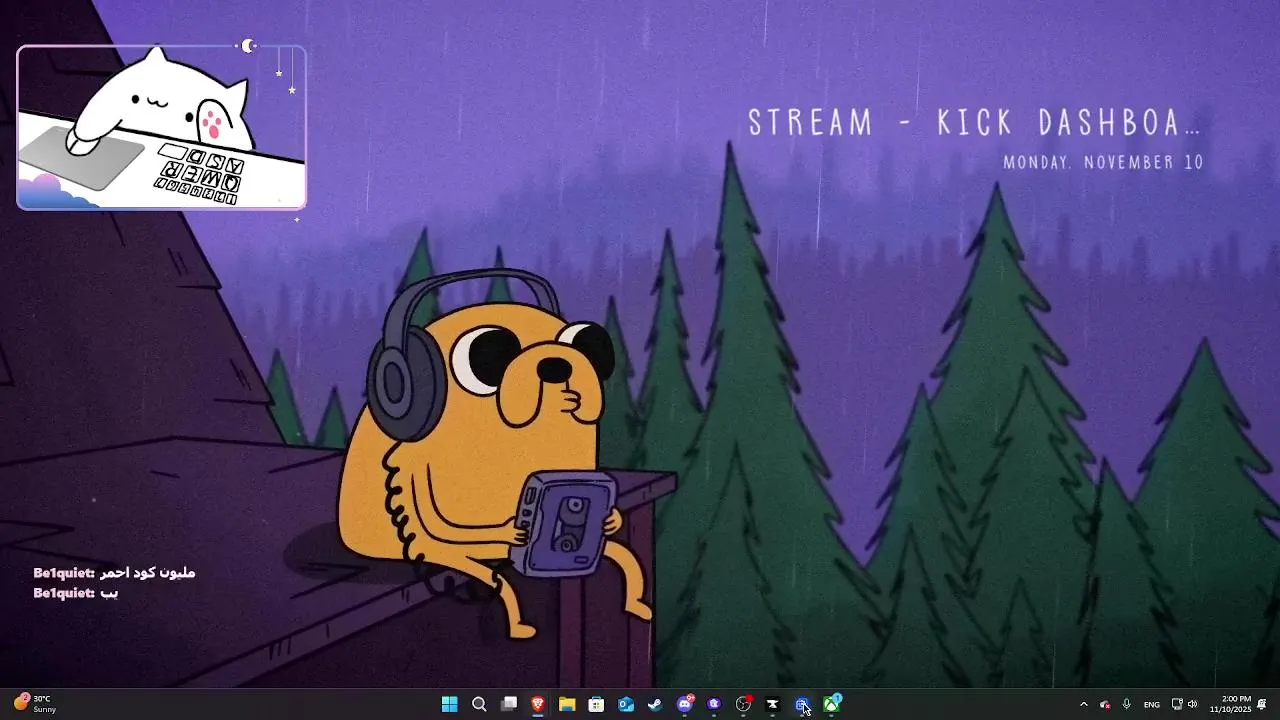Click the "MONDAY, NOVEMBER 10" date text
Image resolution: width=1280 pixels, height=720 pixels.
pos(1104,162)
